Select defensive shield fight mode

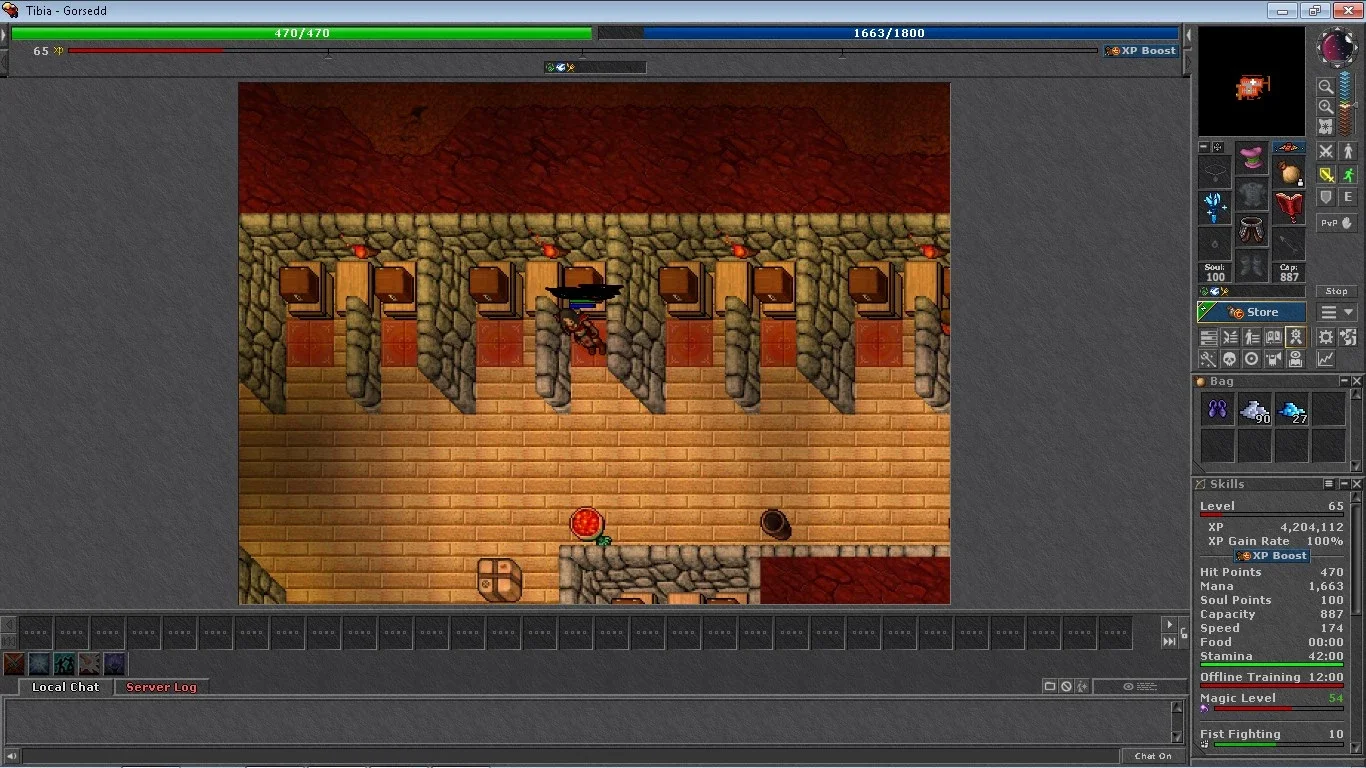(1326, 198)
